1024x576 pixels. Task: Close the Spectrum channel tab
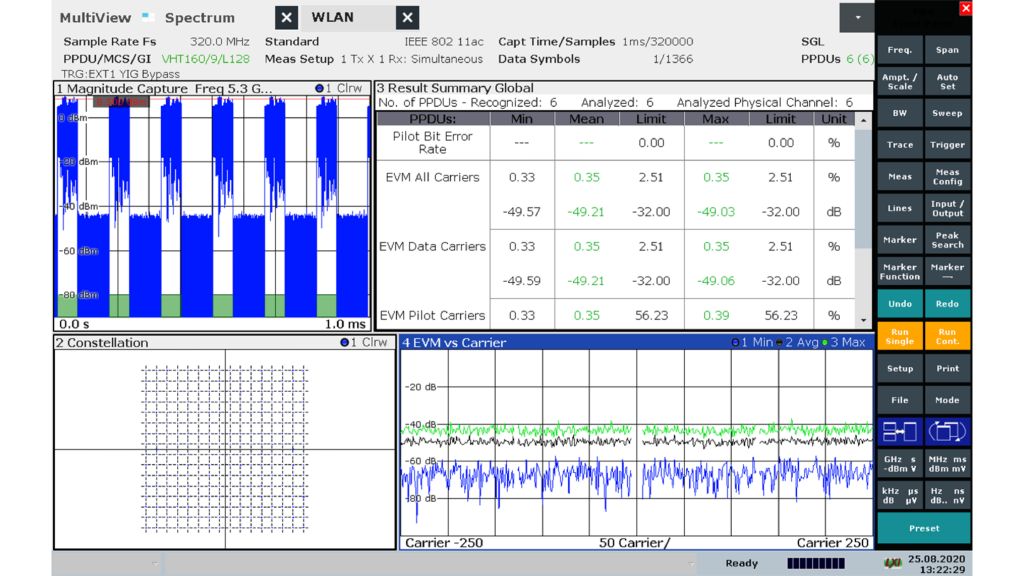[x=286, y=18]
